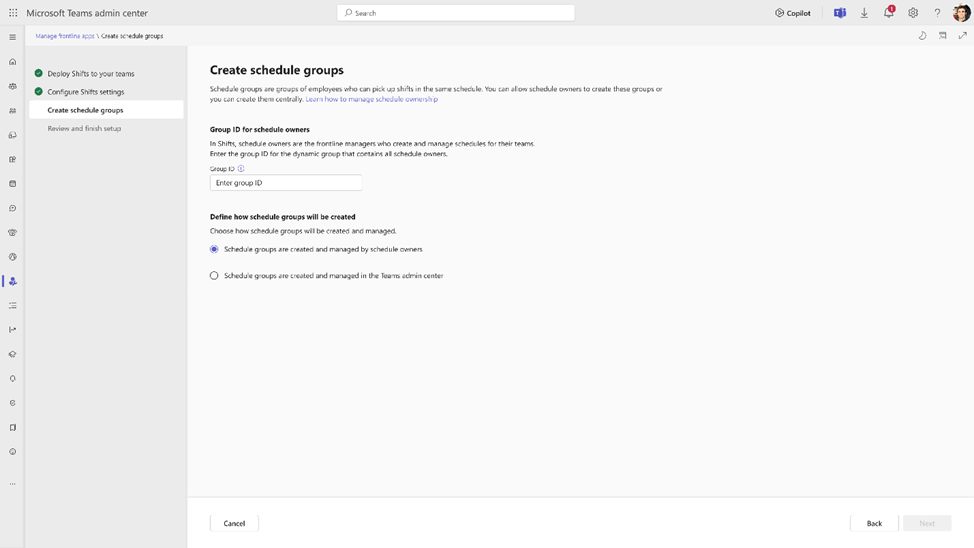Select schedule groups managed by schedule owners

tap(214, 249)
